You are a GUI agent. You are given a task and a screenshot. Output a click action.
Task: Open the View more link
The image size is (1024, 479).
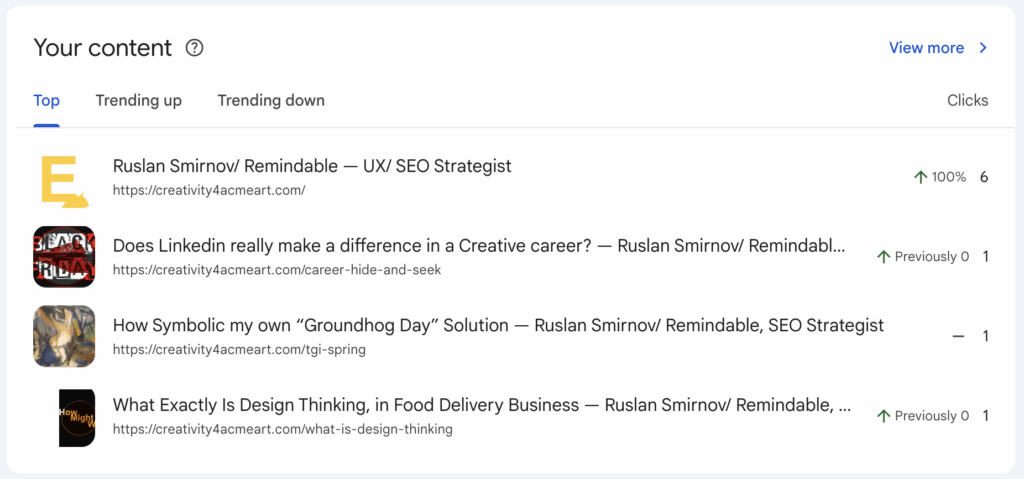(926, 48)
